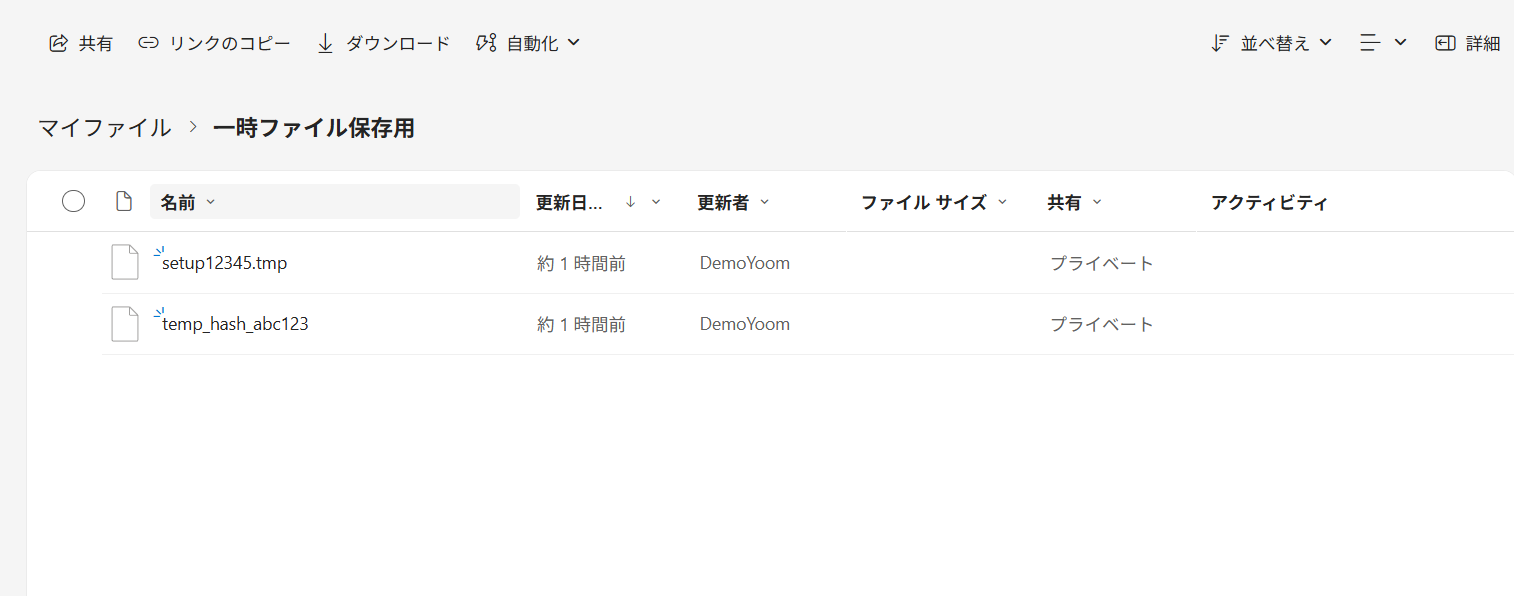Click the temp_hash_abc123 file icon
This screenshot has height=596, width=1514.
[x=125, y=324]
